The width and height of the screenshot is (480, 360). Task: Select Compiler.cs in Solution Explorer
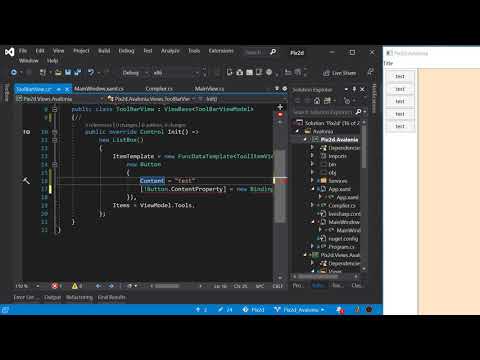[342, 205]
